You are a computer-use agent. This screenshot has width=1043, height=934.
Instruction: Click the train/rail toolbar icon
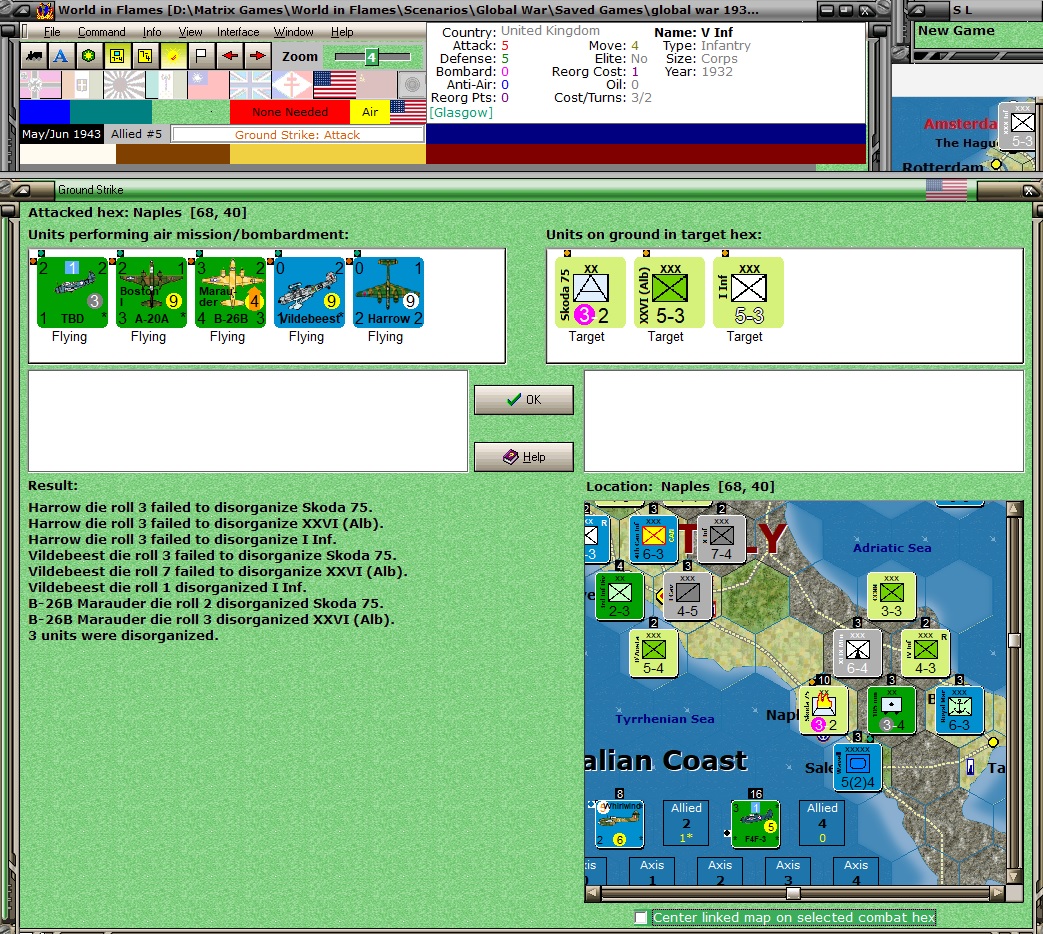pyautogui.click(x=33, y=56)
